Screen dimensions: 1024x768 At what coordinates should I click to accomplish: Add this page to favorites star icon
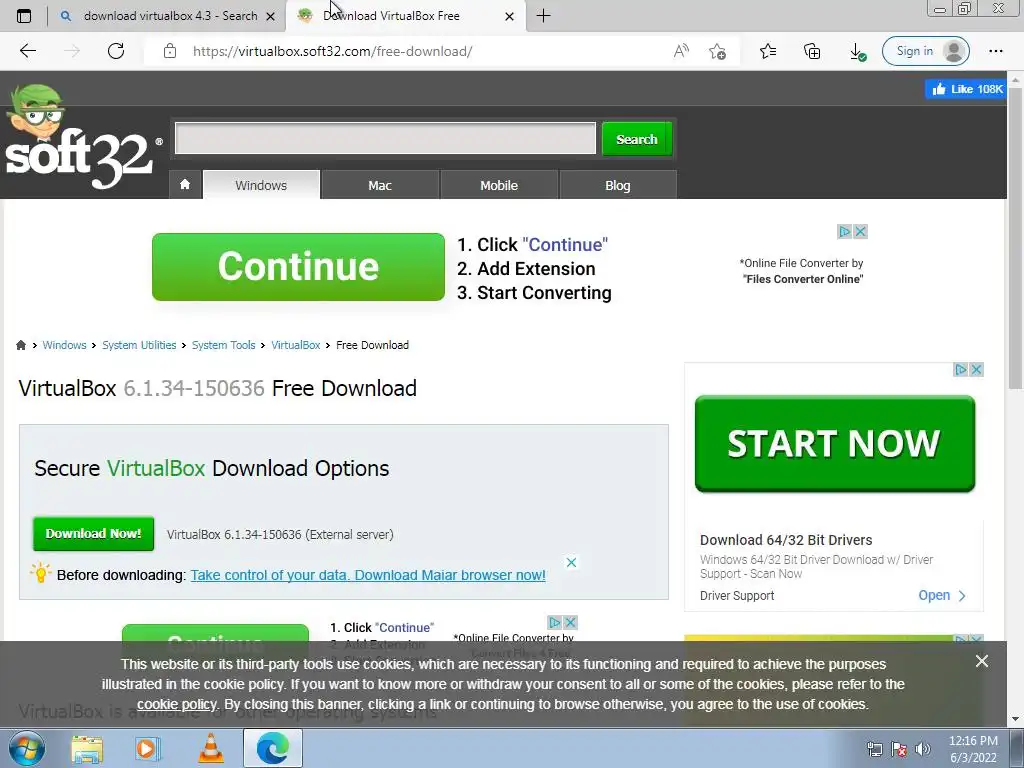pos(717,51)
